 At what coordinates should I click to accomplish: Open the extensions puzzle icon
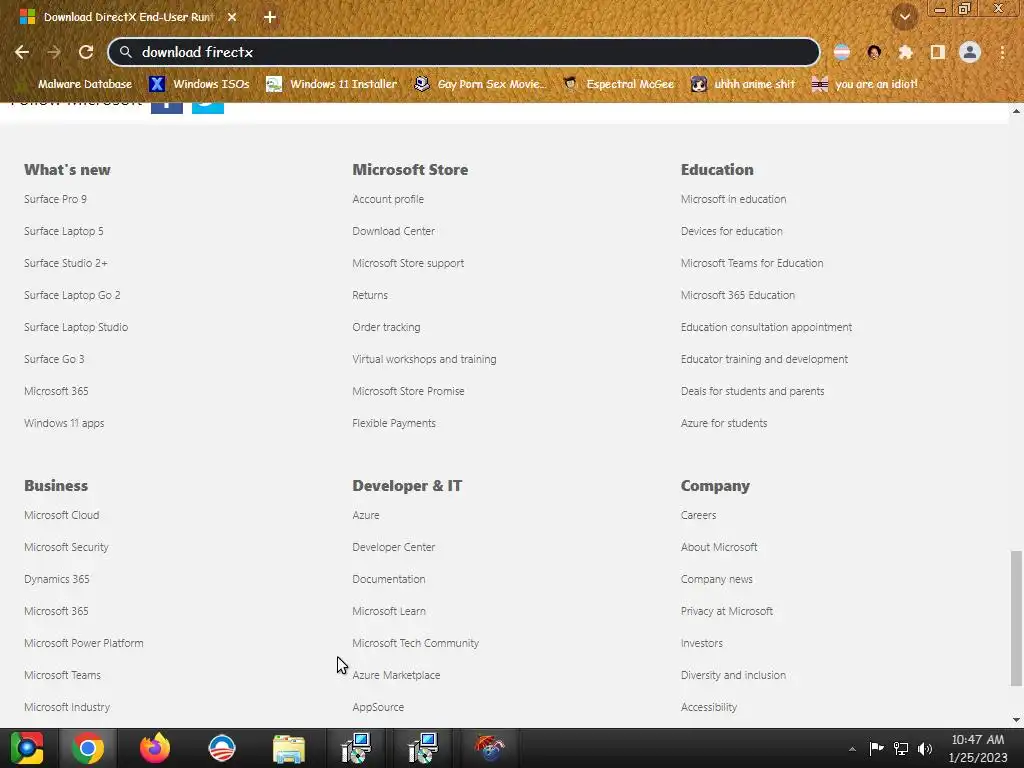click(905, 52)
